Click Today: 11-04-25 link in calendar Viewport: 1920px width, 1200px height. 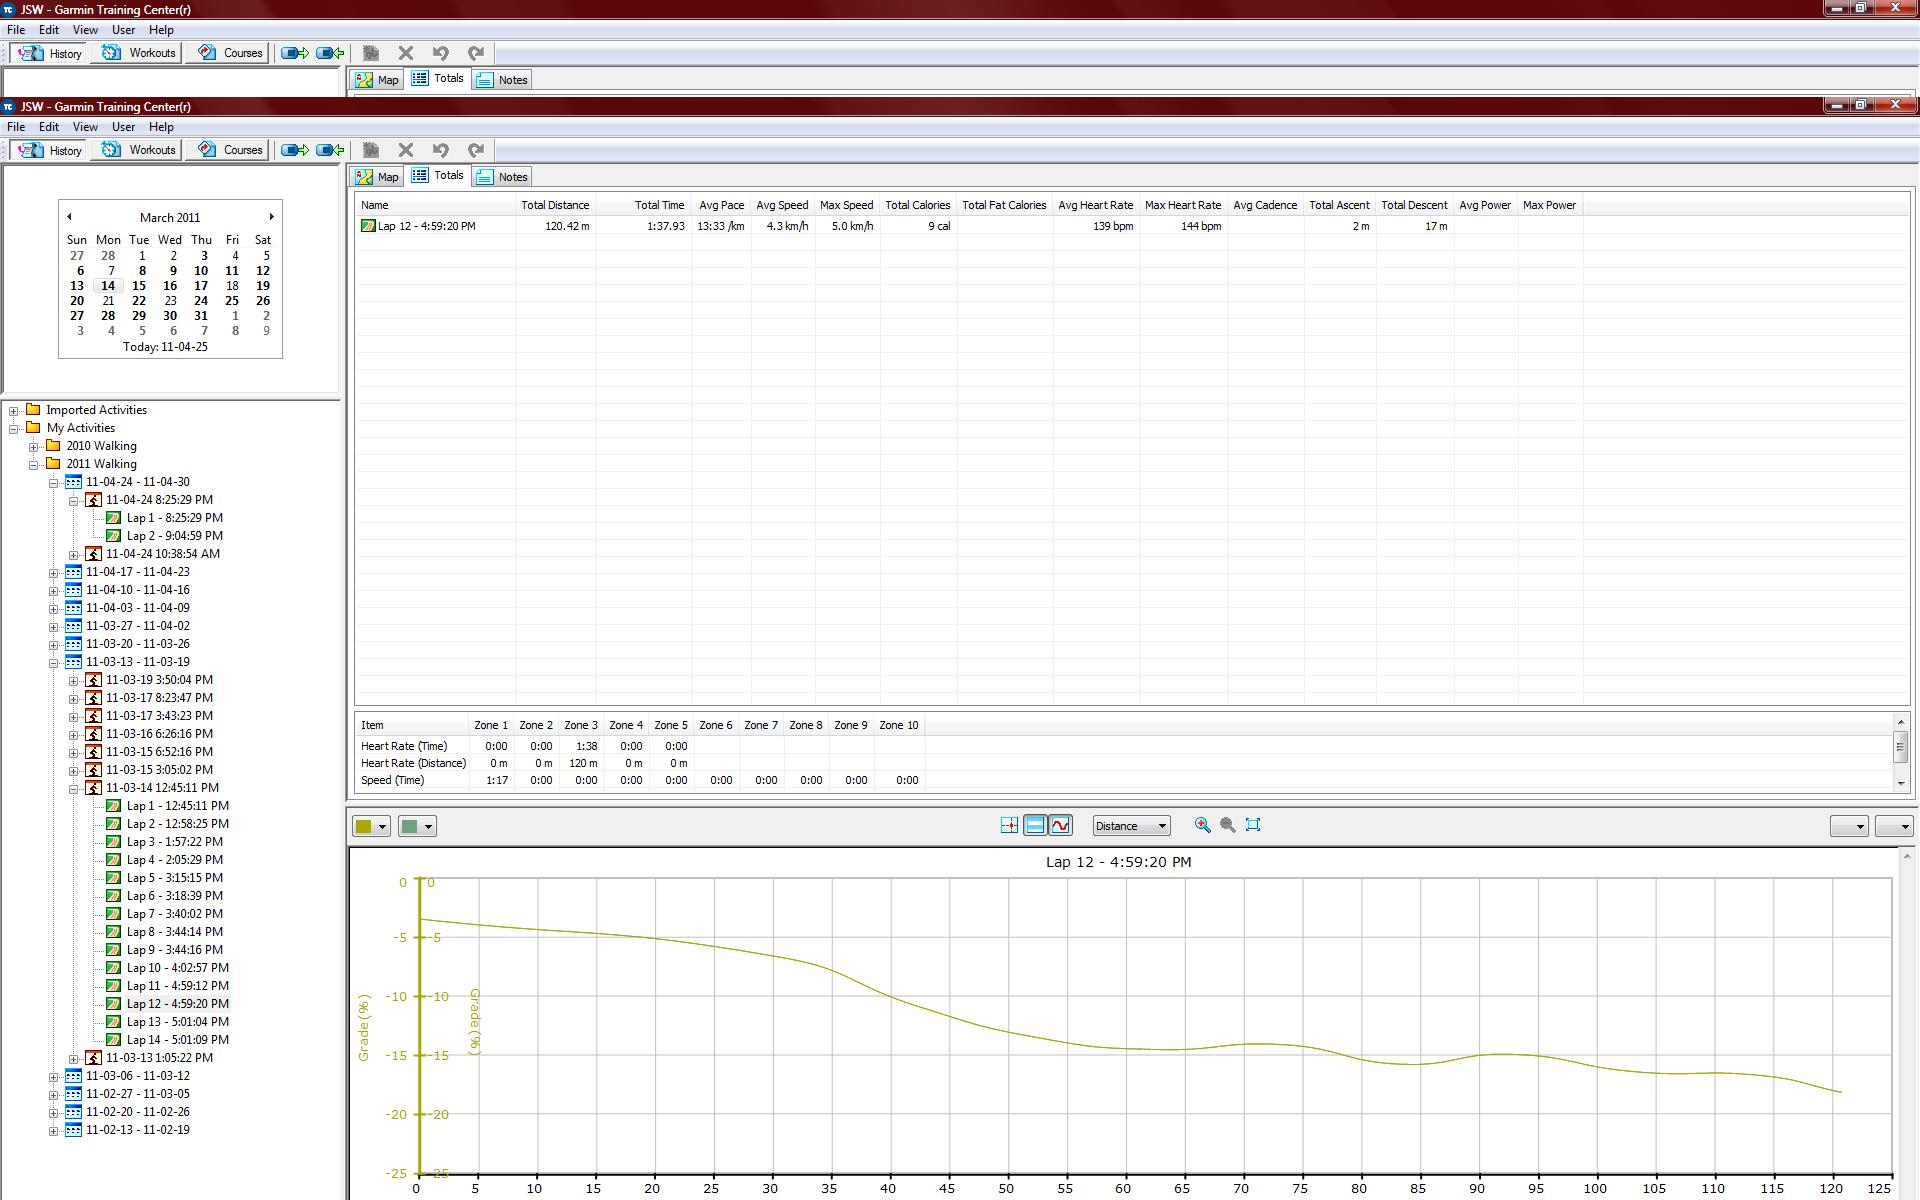[x=165, y=347]
